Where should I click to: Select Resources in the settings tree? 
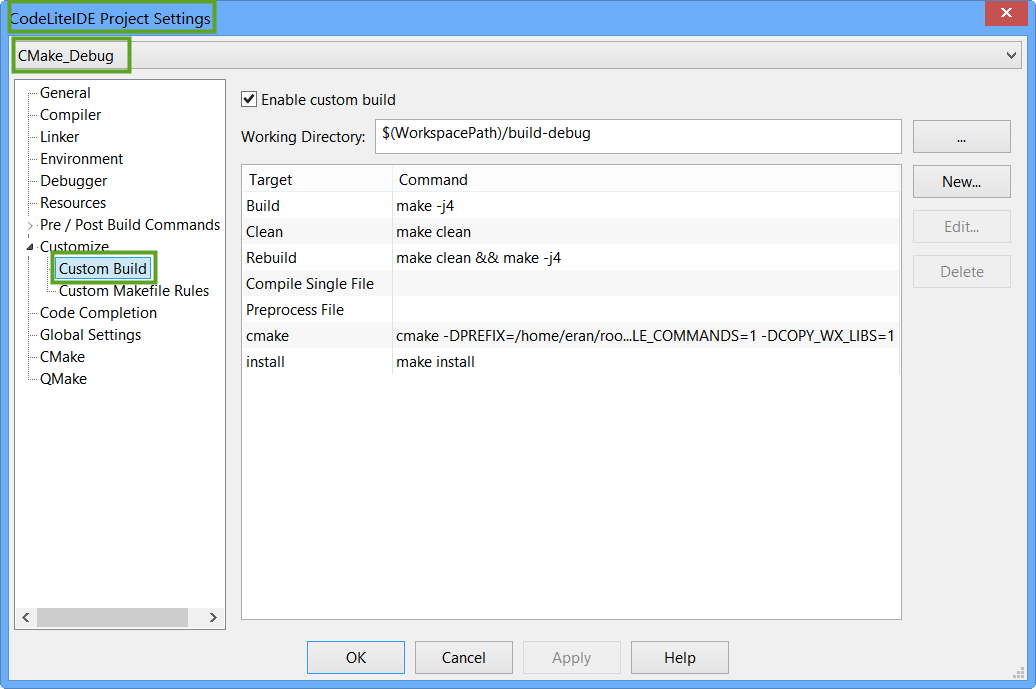click(x=73, y=203)
